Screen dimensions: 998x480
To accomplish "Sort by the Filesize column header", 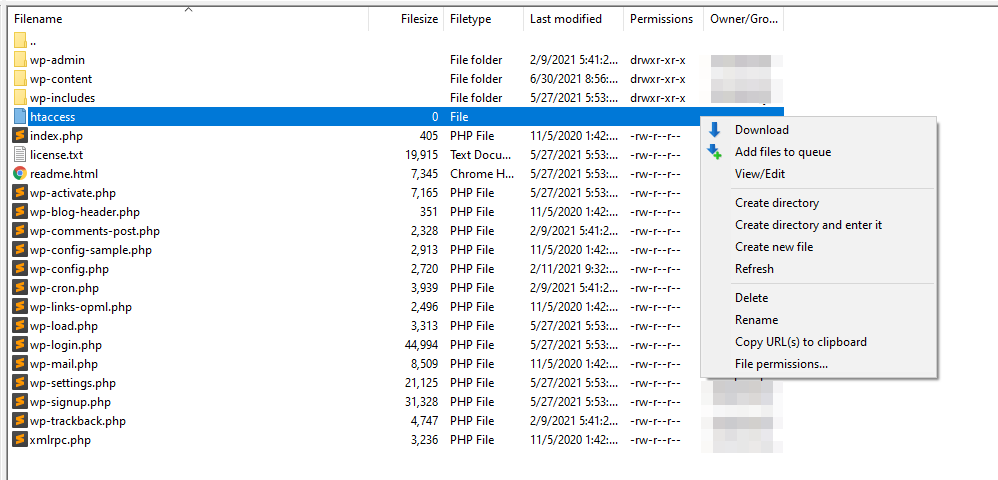I will click(418, 19).
